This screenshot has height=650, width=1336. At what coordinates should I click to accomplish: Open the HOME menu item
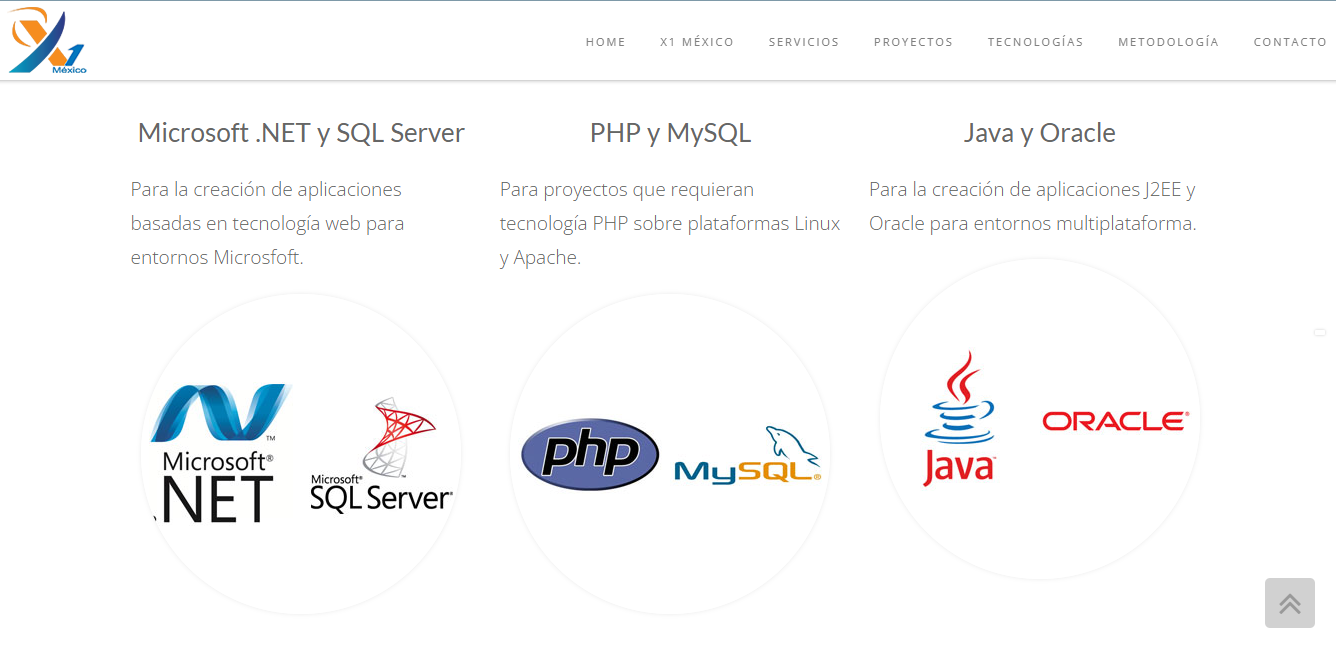[x=606, y=42]
